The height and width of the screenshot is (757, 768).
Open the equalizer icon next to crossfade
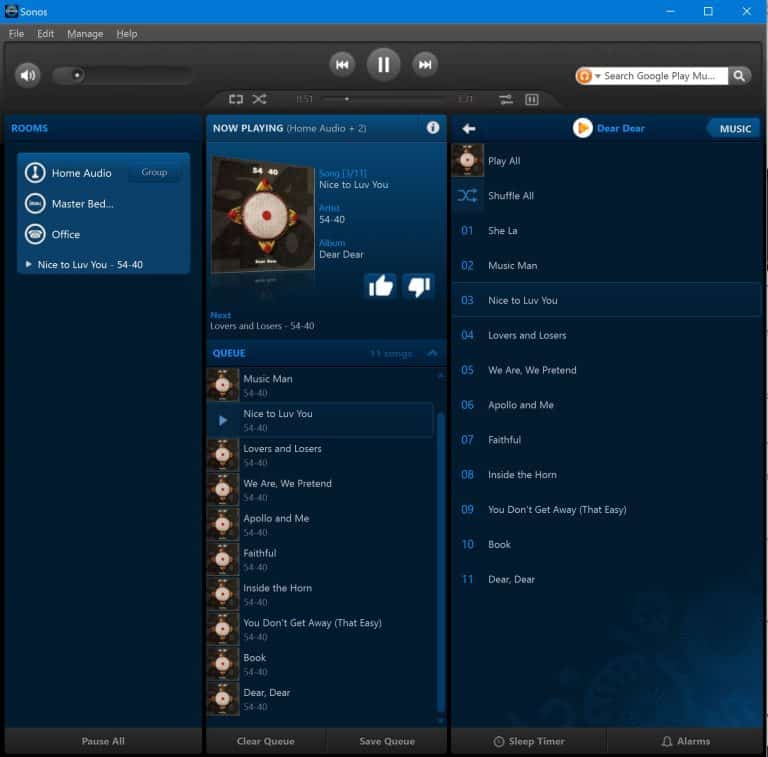pyautogui.click(x=532, y=99)
